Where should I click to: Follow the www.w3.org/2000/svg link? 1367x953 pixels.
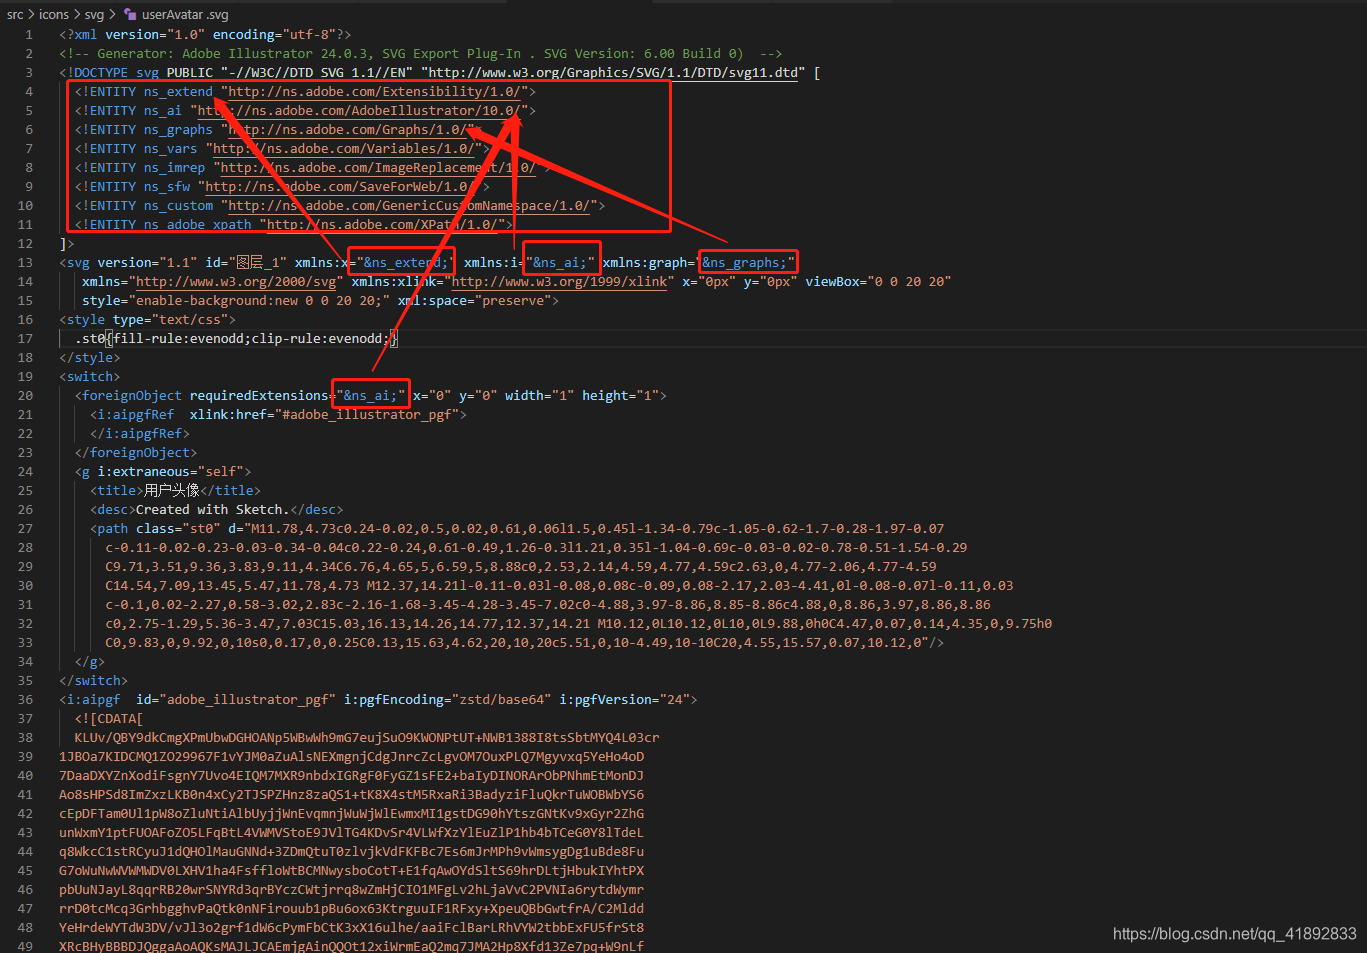pyautogui.click(x=236, y=282)
